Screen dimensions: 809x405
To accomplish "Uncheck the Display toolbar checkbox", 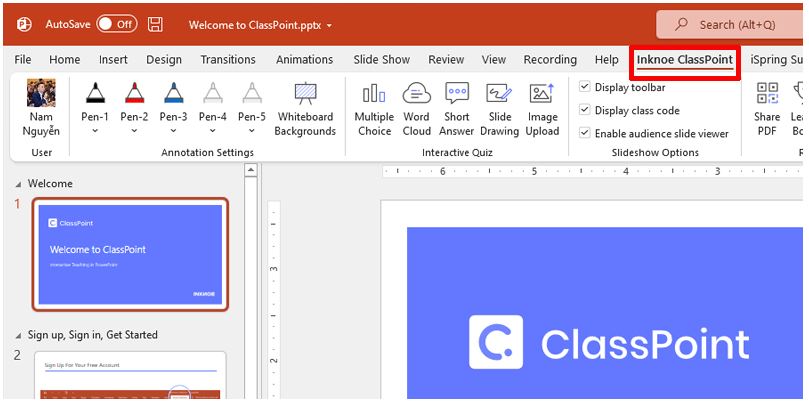I will point(585,87).
